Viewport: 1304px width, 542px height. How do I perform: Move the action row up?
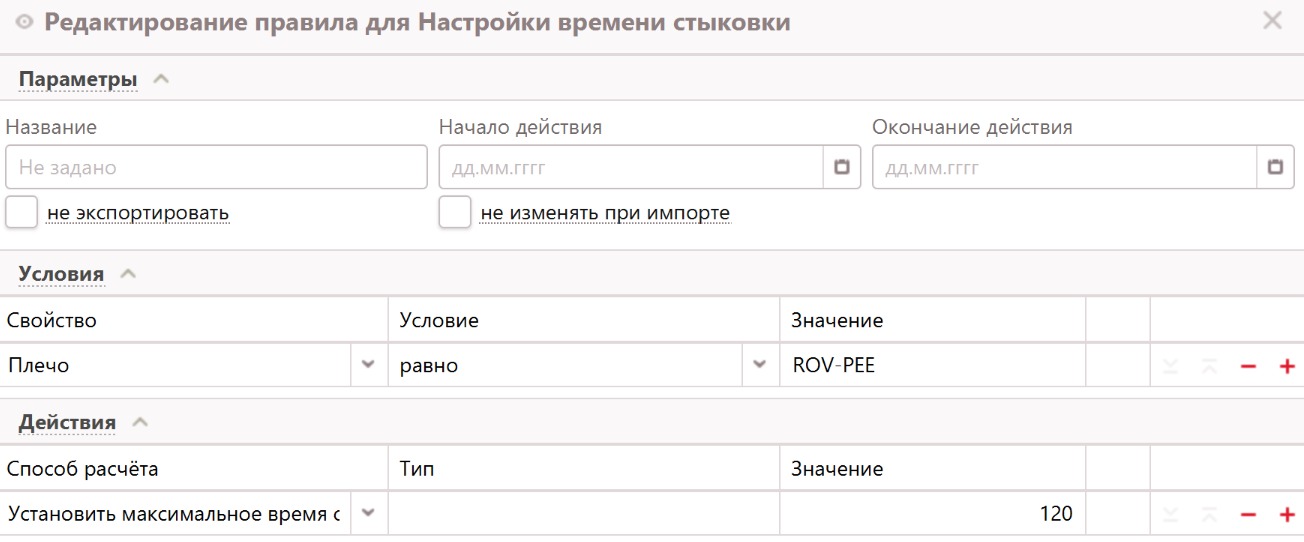click(1209, 514)
